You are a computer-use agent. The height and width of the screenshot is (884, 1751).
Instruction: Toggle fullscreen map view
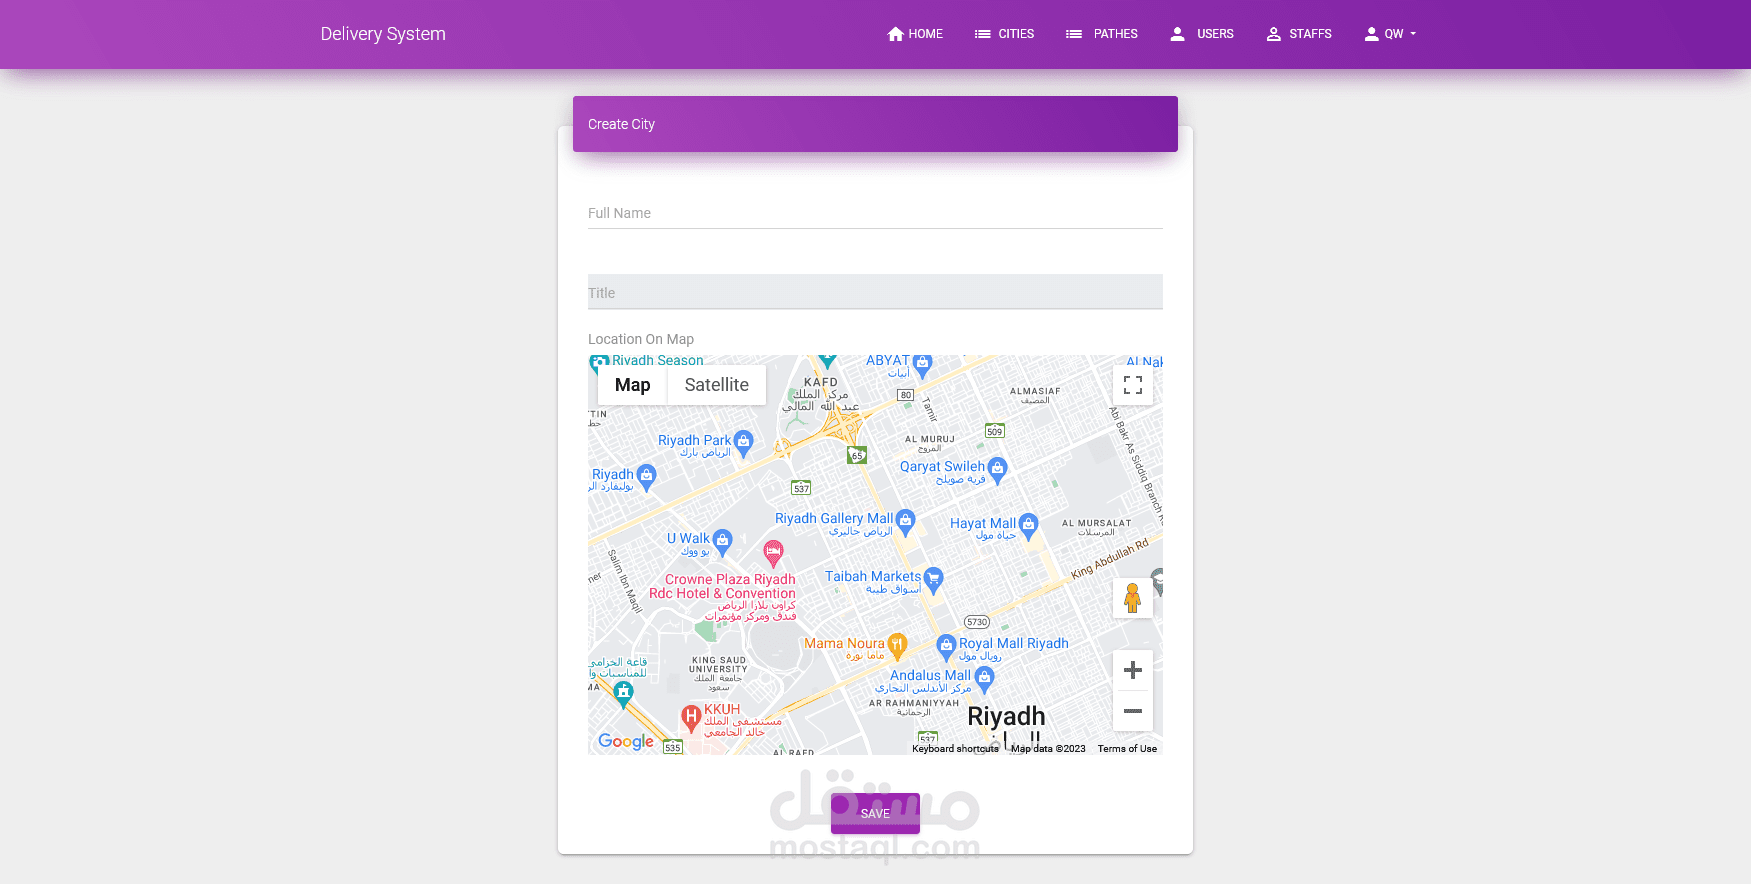(x=1133, y=385)
